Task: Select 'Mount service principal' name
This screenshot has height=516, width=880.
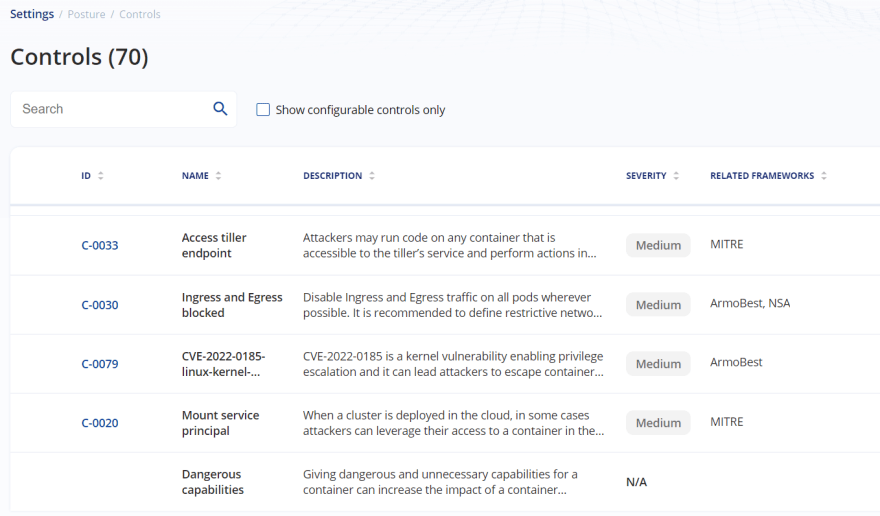Action: (x=221, y=423)
